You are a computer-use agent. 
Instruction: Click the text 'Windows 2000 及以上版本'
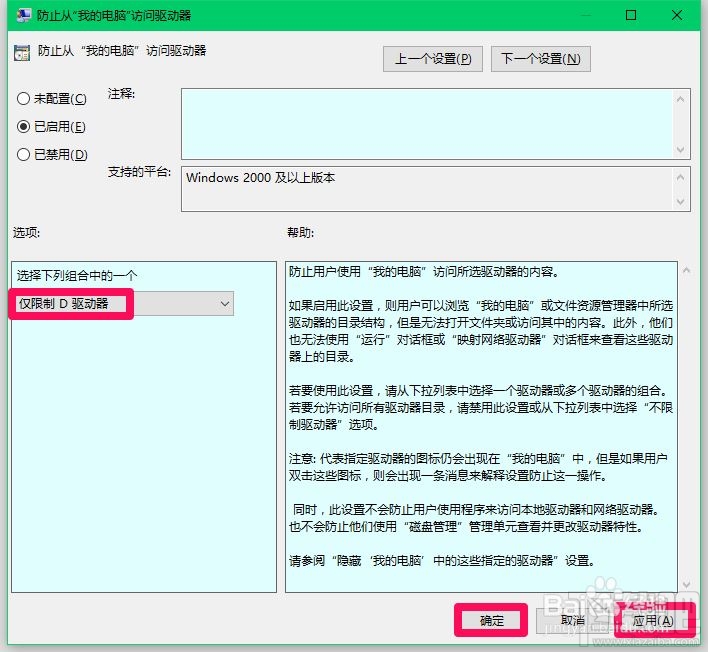point(261,177)
